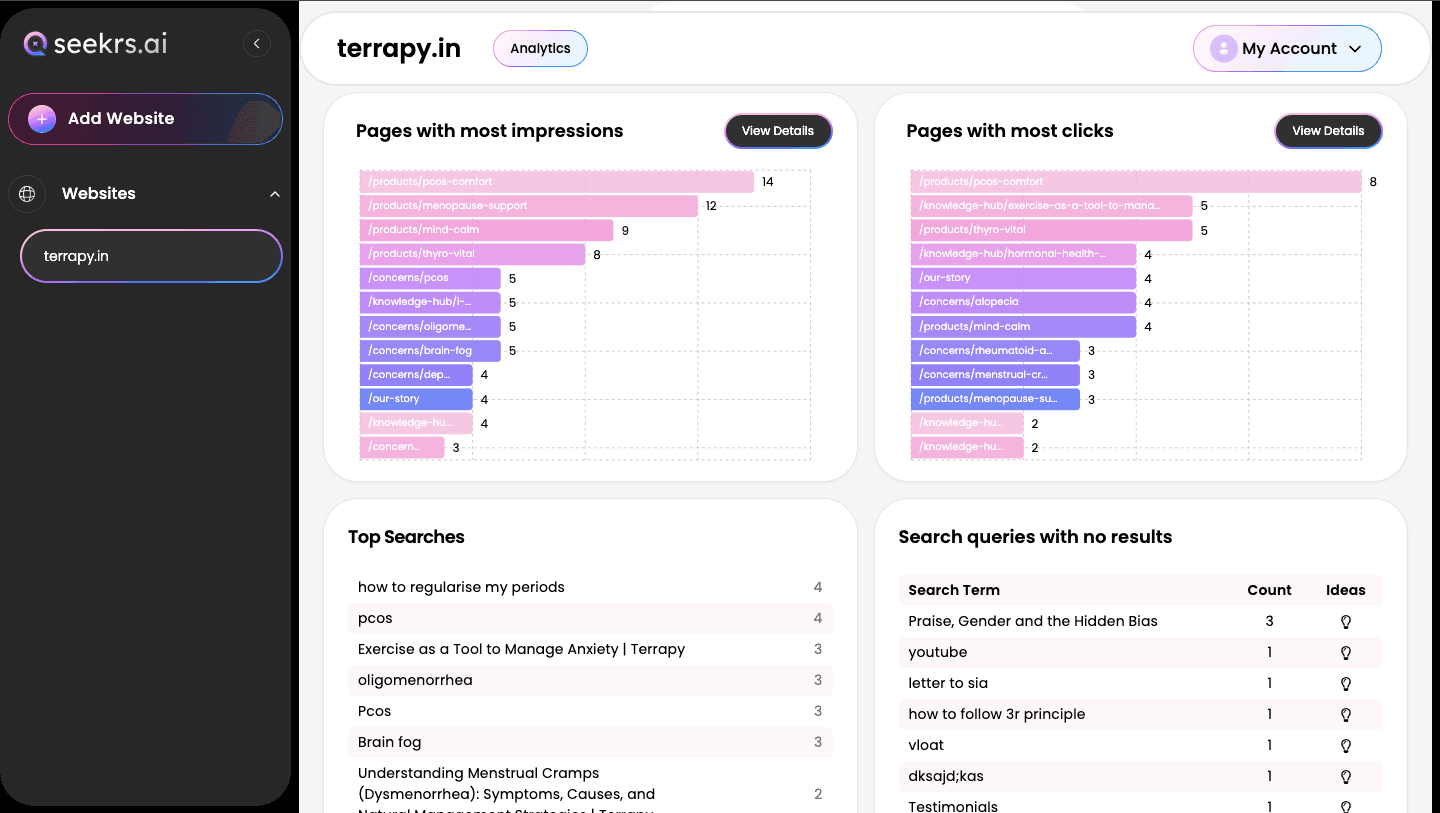Click the /products/thyro-vital clicks bar

click(1052, 230)
